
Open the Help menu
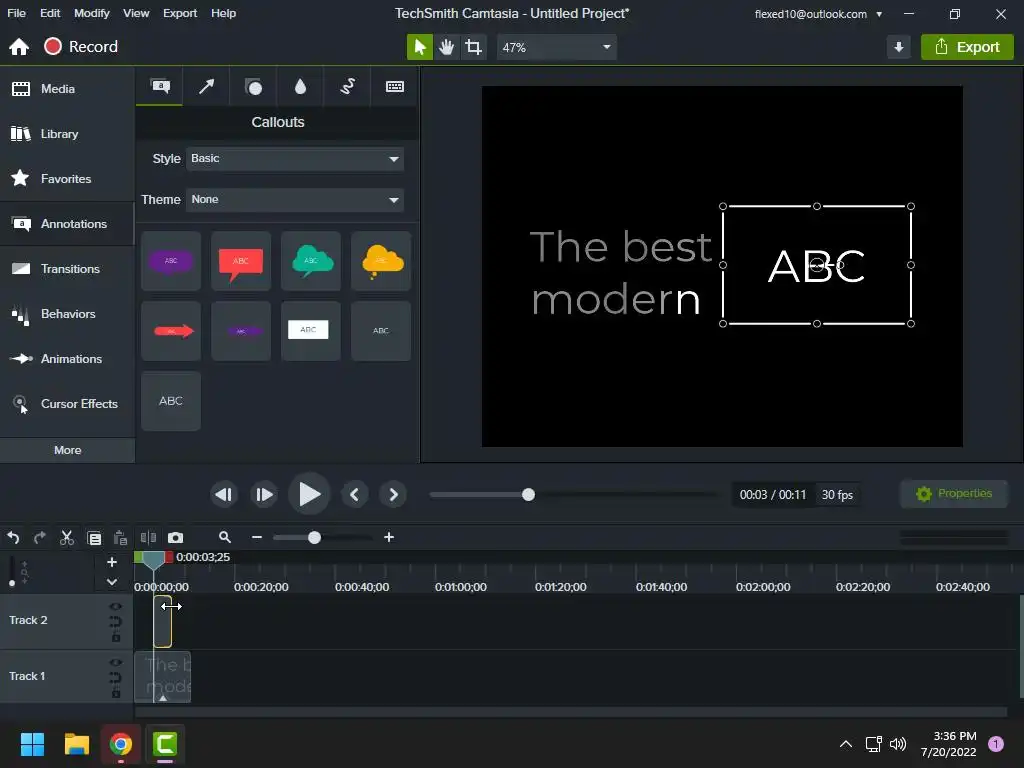(x=223, y=13)
